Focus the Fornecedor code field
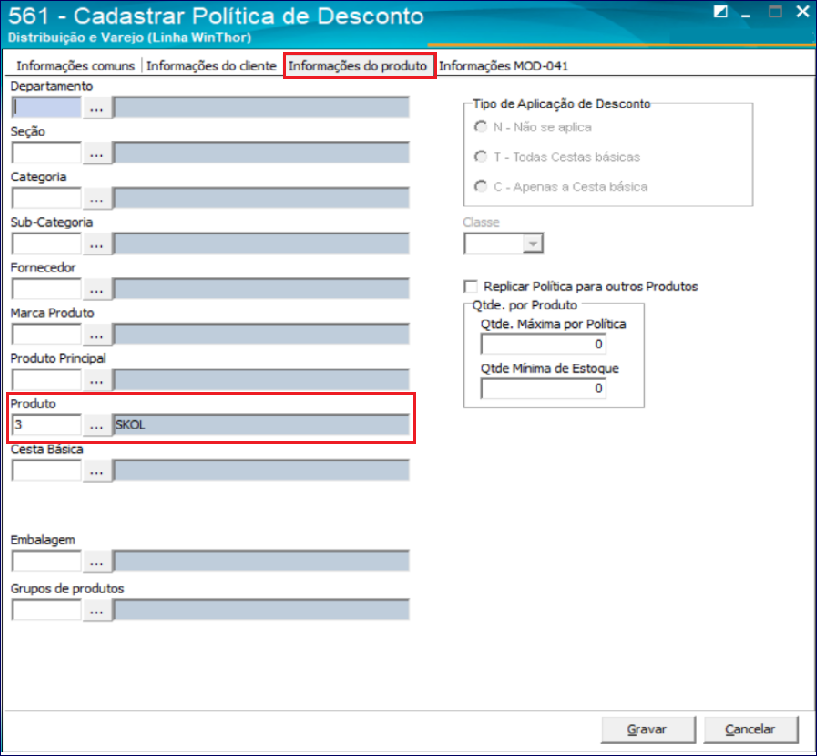Screen dimensions: 817x756 pyautogui.click(x=46, y=289)
